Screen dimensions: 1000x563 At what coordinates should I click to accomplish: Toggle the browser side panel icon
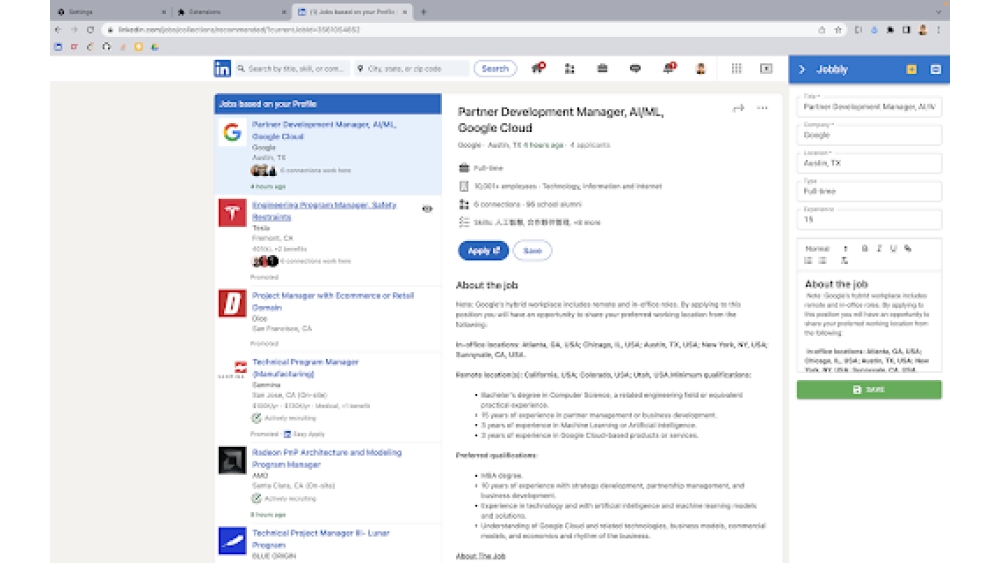coord(906,29)
